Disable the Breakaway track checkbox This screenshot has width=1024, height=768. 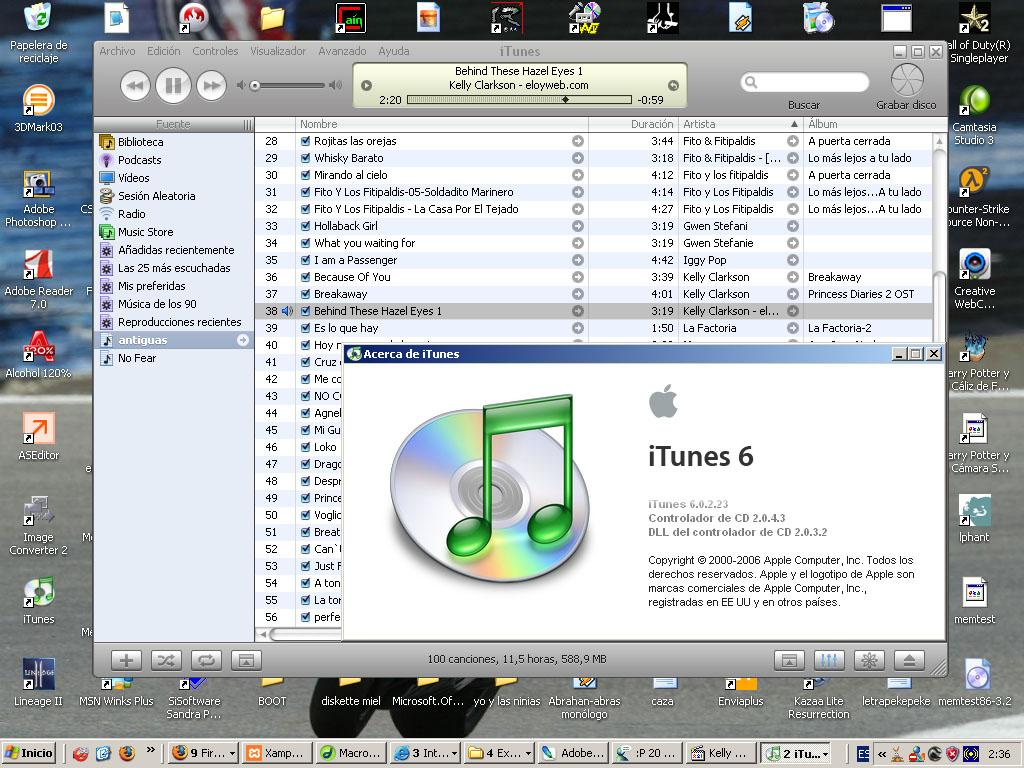pyautogui.click(x=306, y=294)
